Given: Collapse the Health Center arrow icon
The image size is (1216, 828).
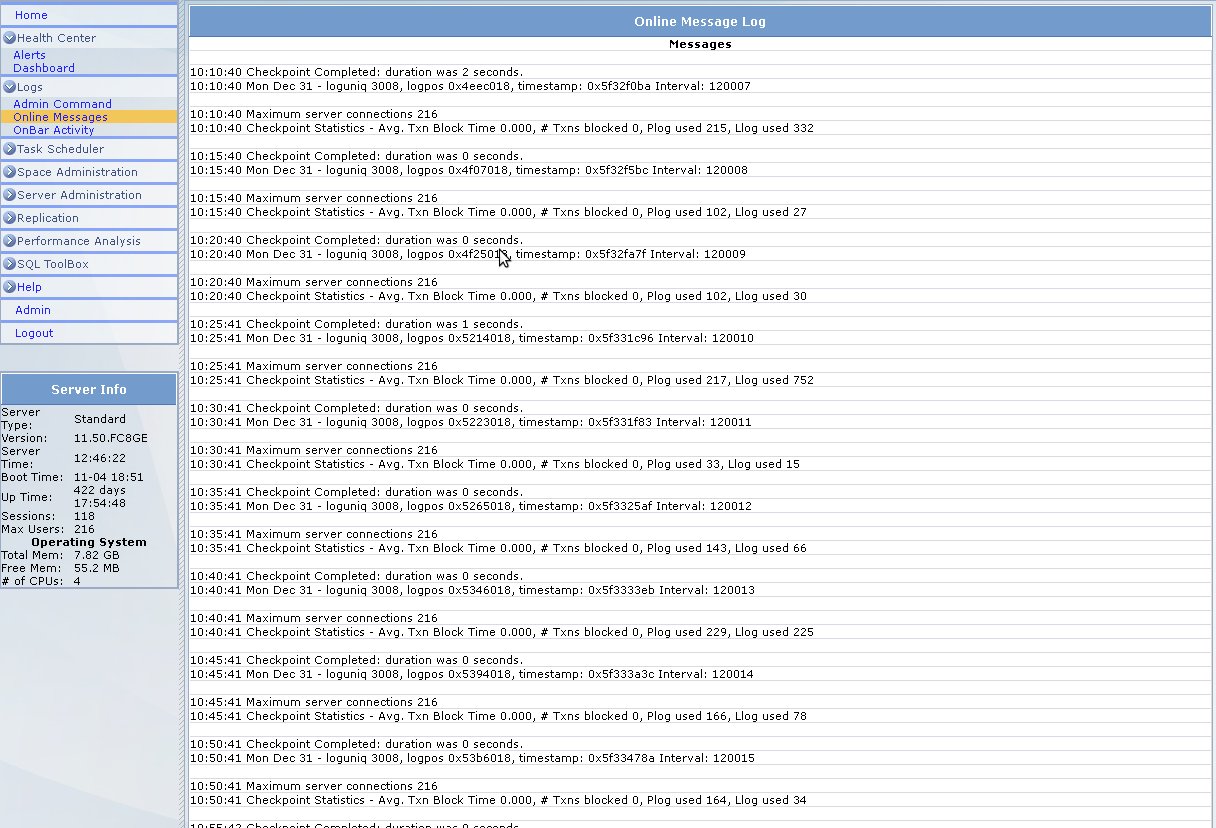Looking at the screenshot, I should [9, 38].
